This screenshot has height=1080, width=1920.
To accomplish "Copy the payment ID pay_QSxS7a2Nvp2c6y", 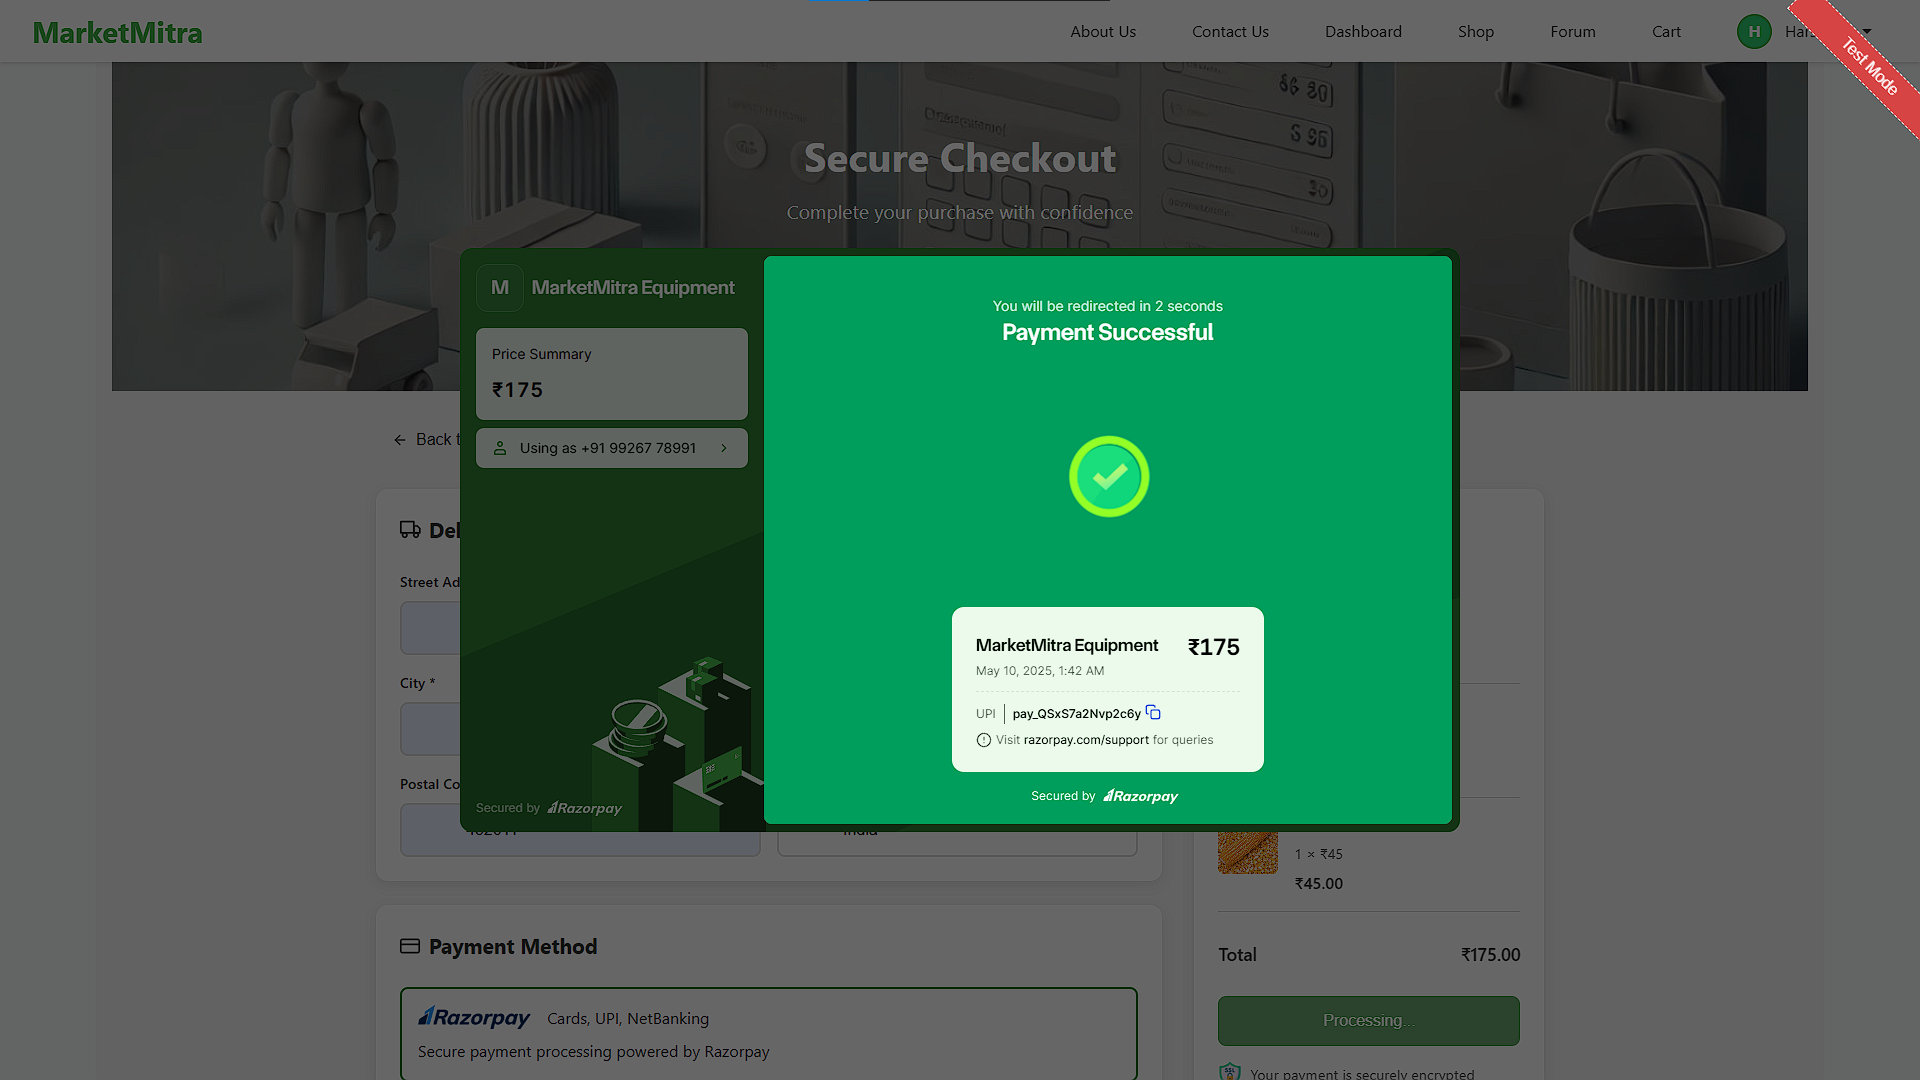I will [x=1153, y=713].
